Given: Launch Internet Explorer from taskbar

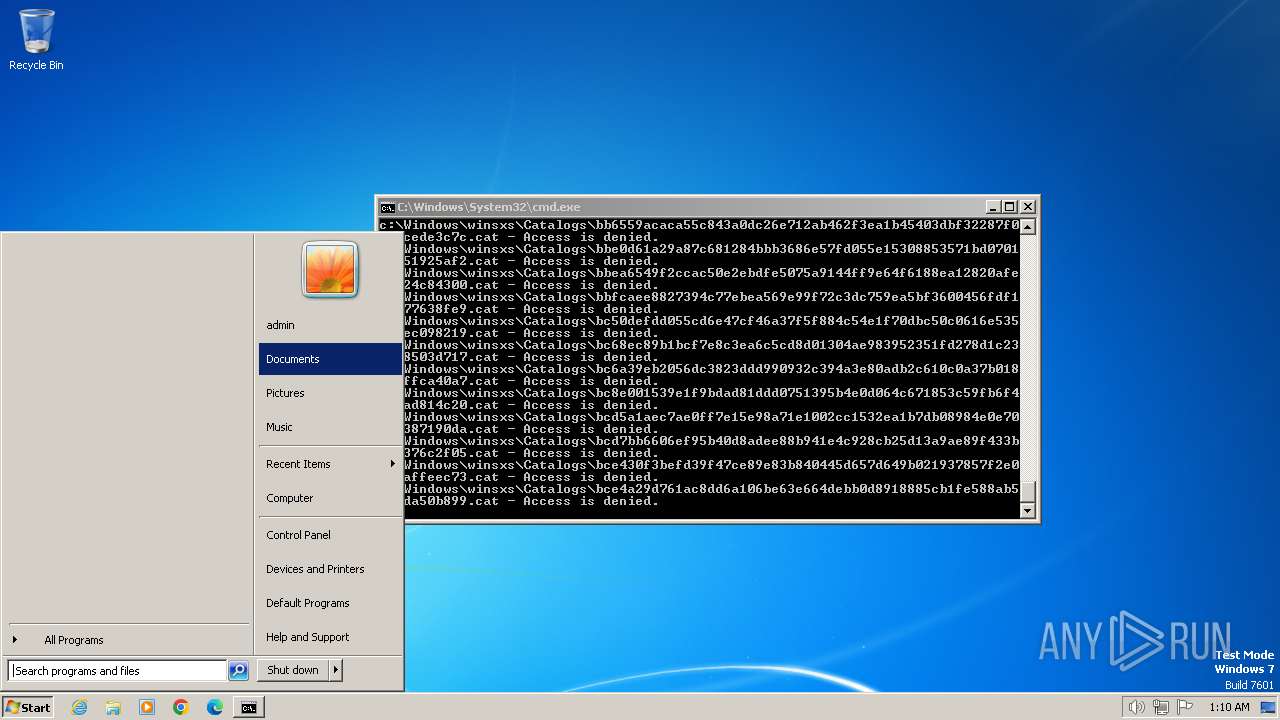Looking at the screenshot, I should click(79, 707).
